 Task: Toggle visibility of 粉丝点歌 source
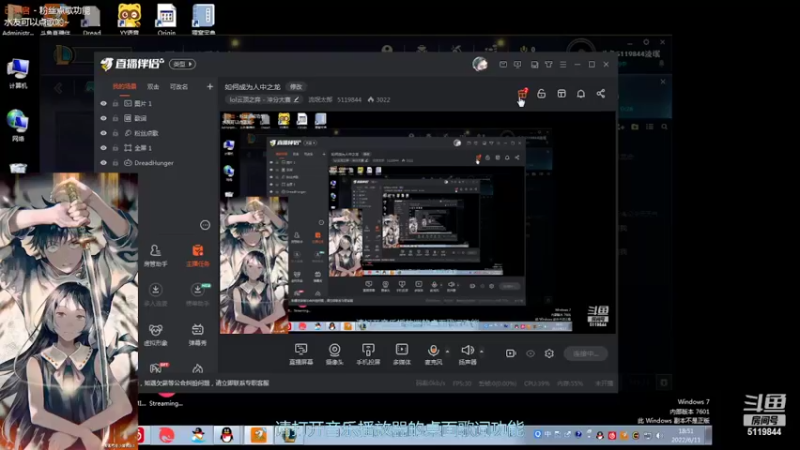[x=104, y=133]
